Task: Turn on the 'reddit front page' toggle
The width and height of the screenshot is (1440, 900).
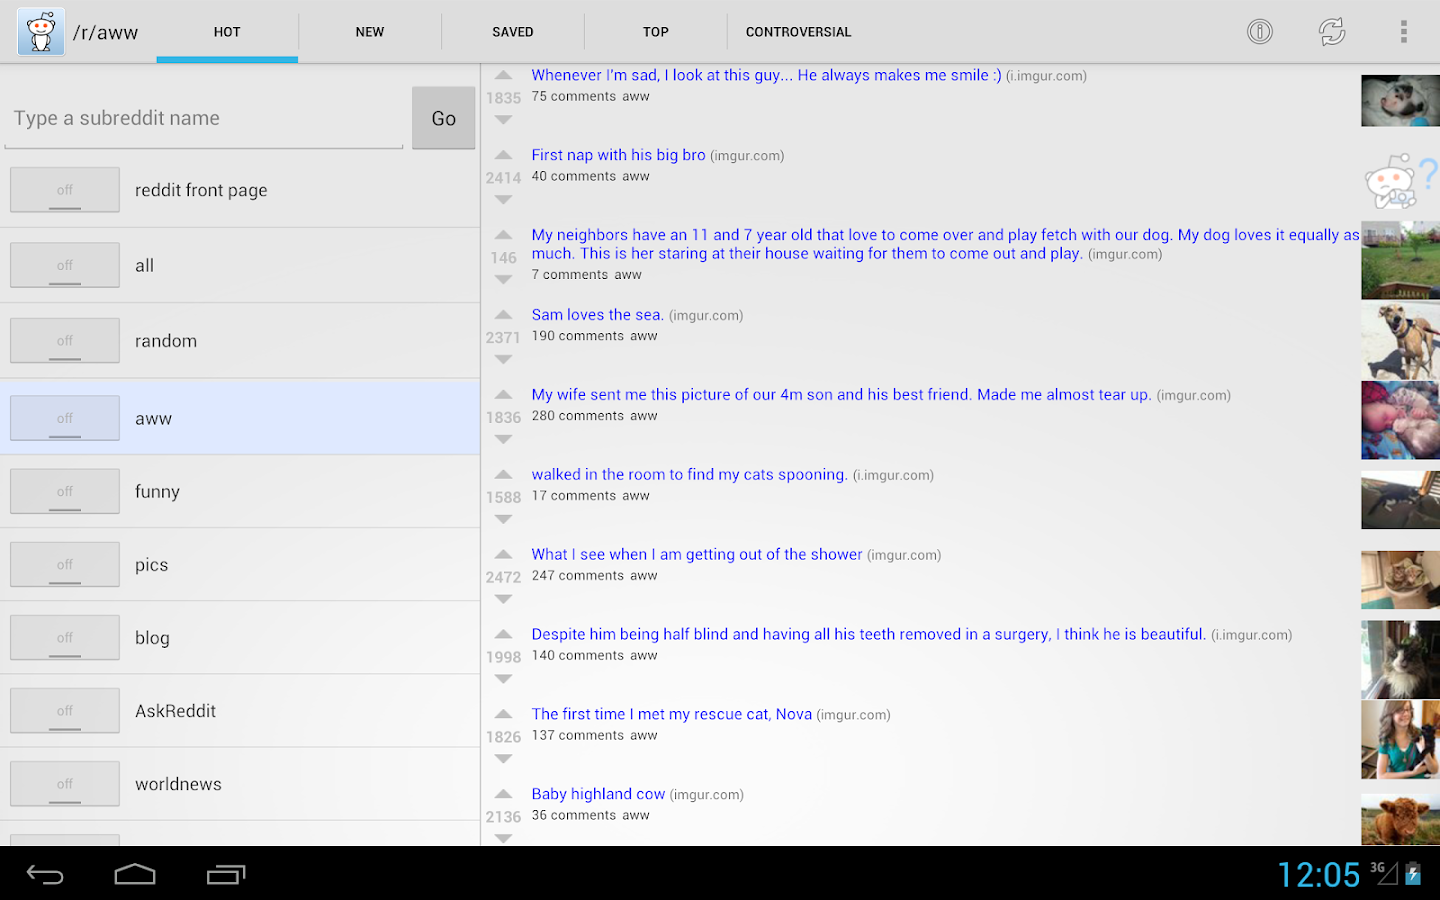Action: click(x=64, y=189)
